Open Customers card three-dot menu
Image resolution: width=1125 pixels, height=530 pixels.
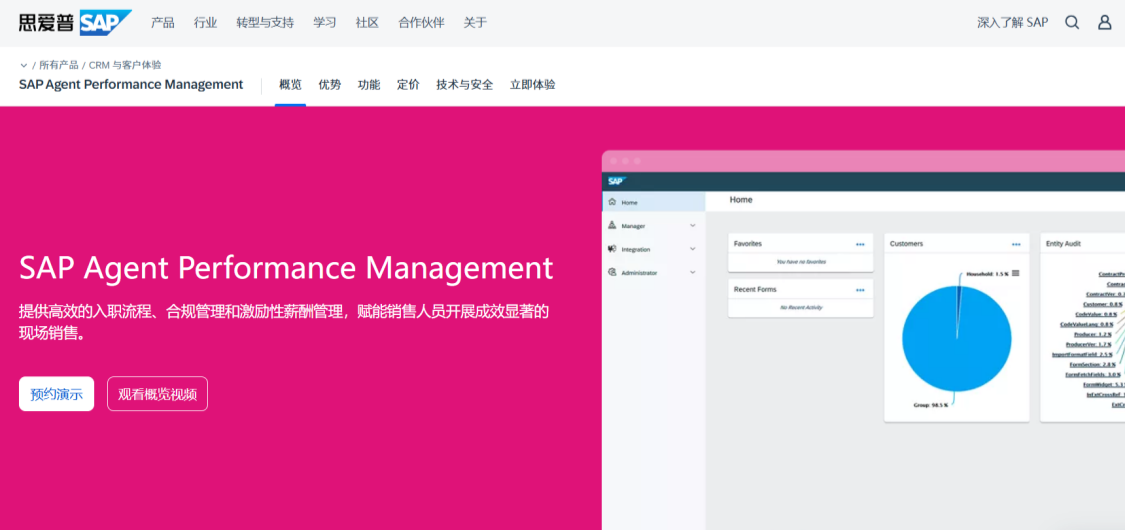[x=1016, y=245]
